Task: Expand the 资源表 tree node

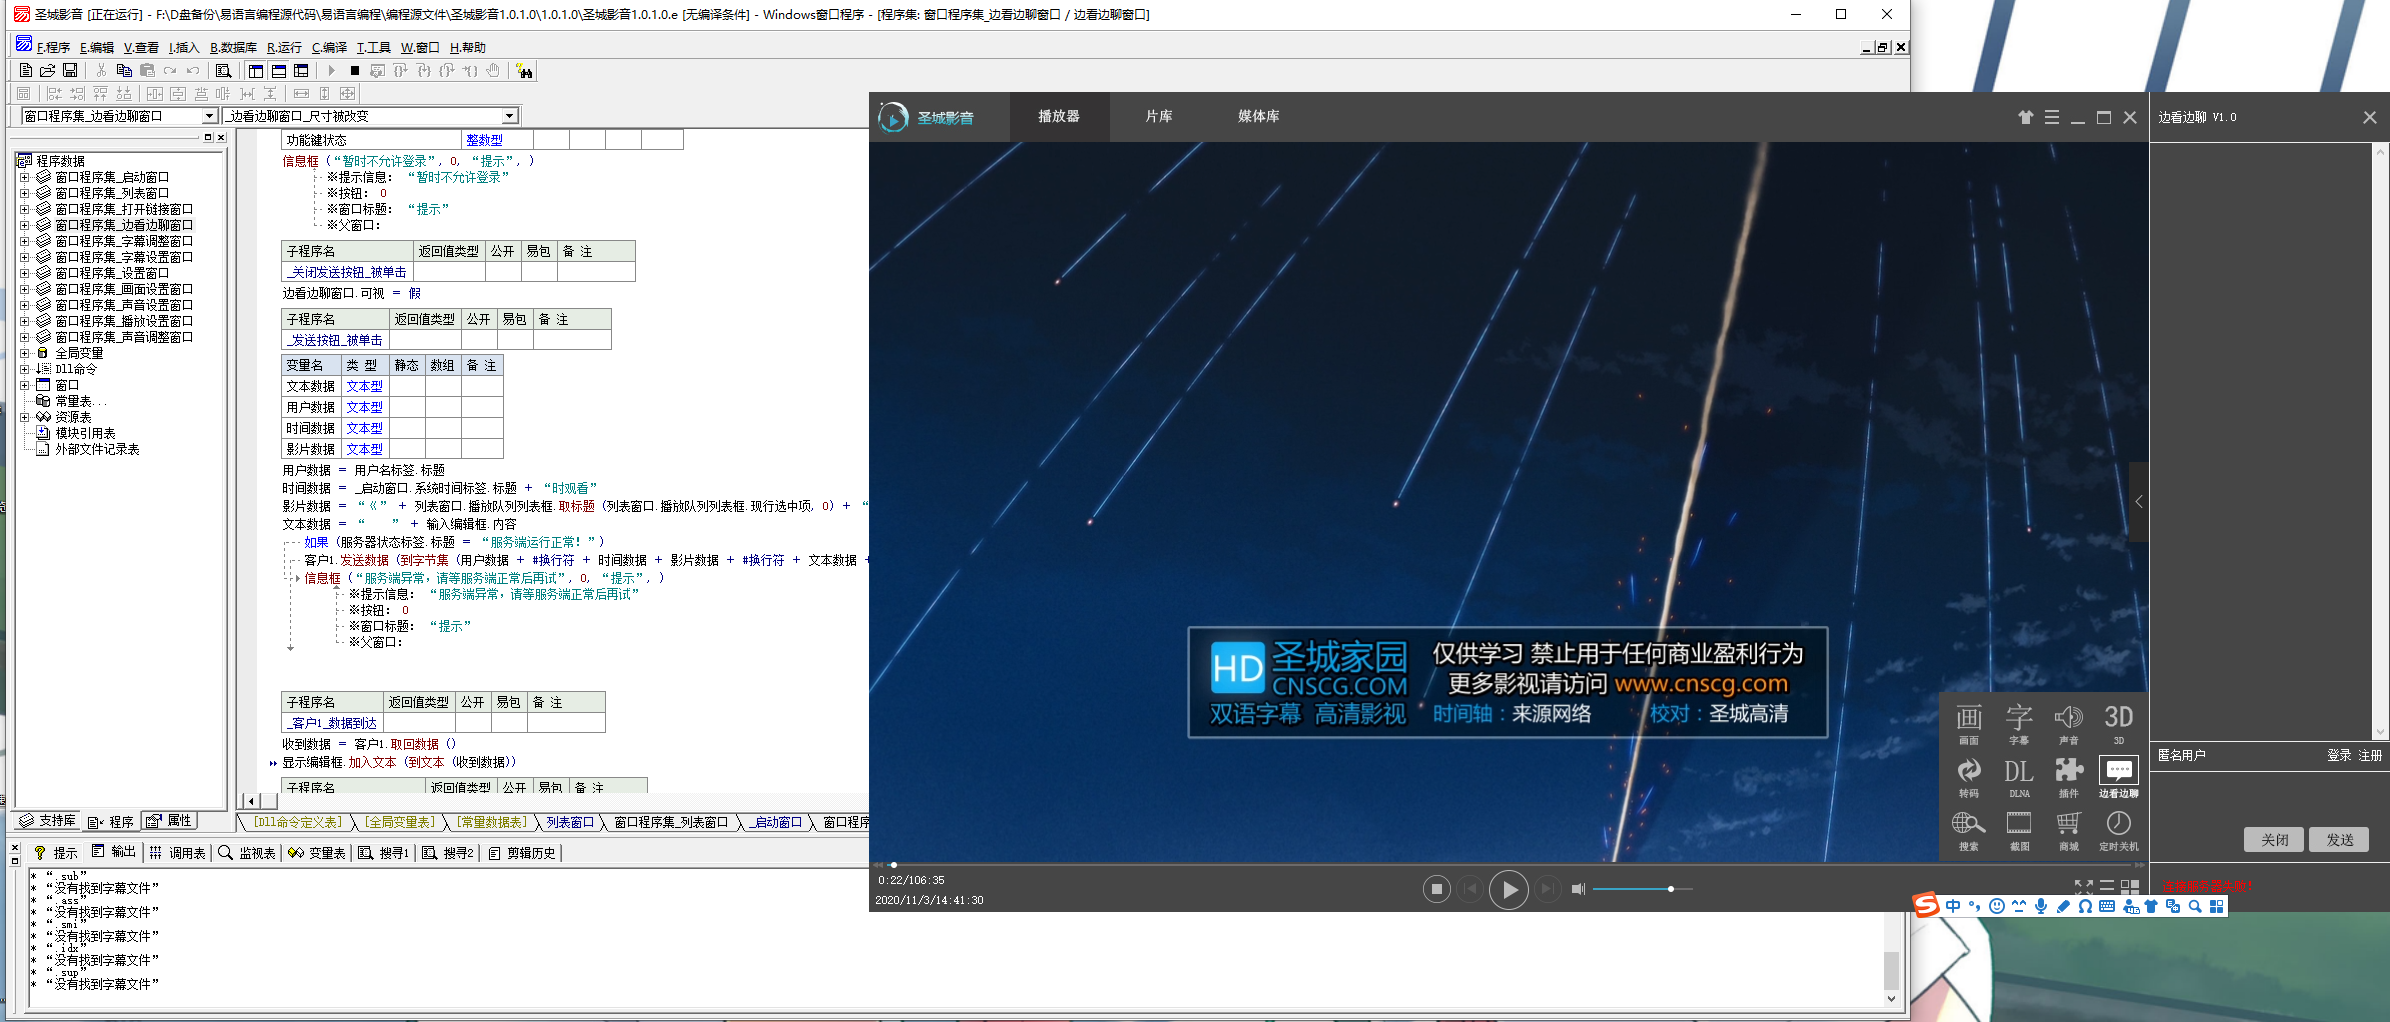Action: point(24,417)
